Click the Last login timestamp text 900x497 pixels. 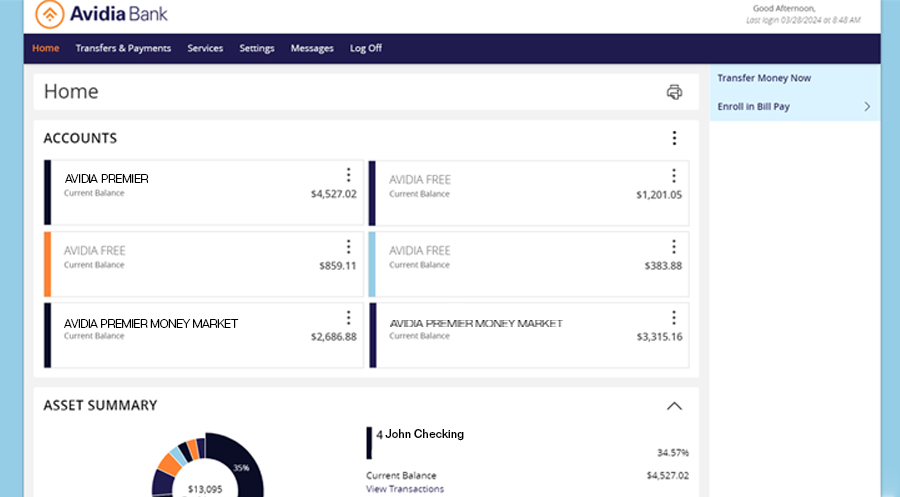click(803, 20)
